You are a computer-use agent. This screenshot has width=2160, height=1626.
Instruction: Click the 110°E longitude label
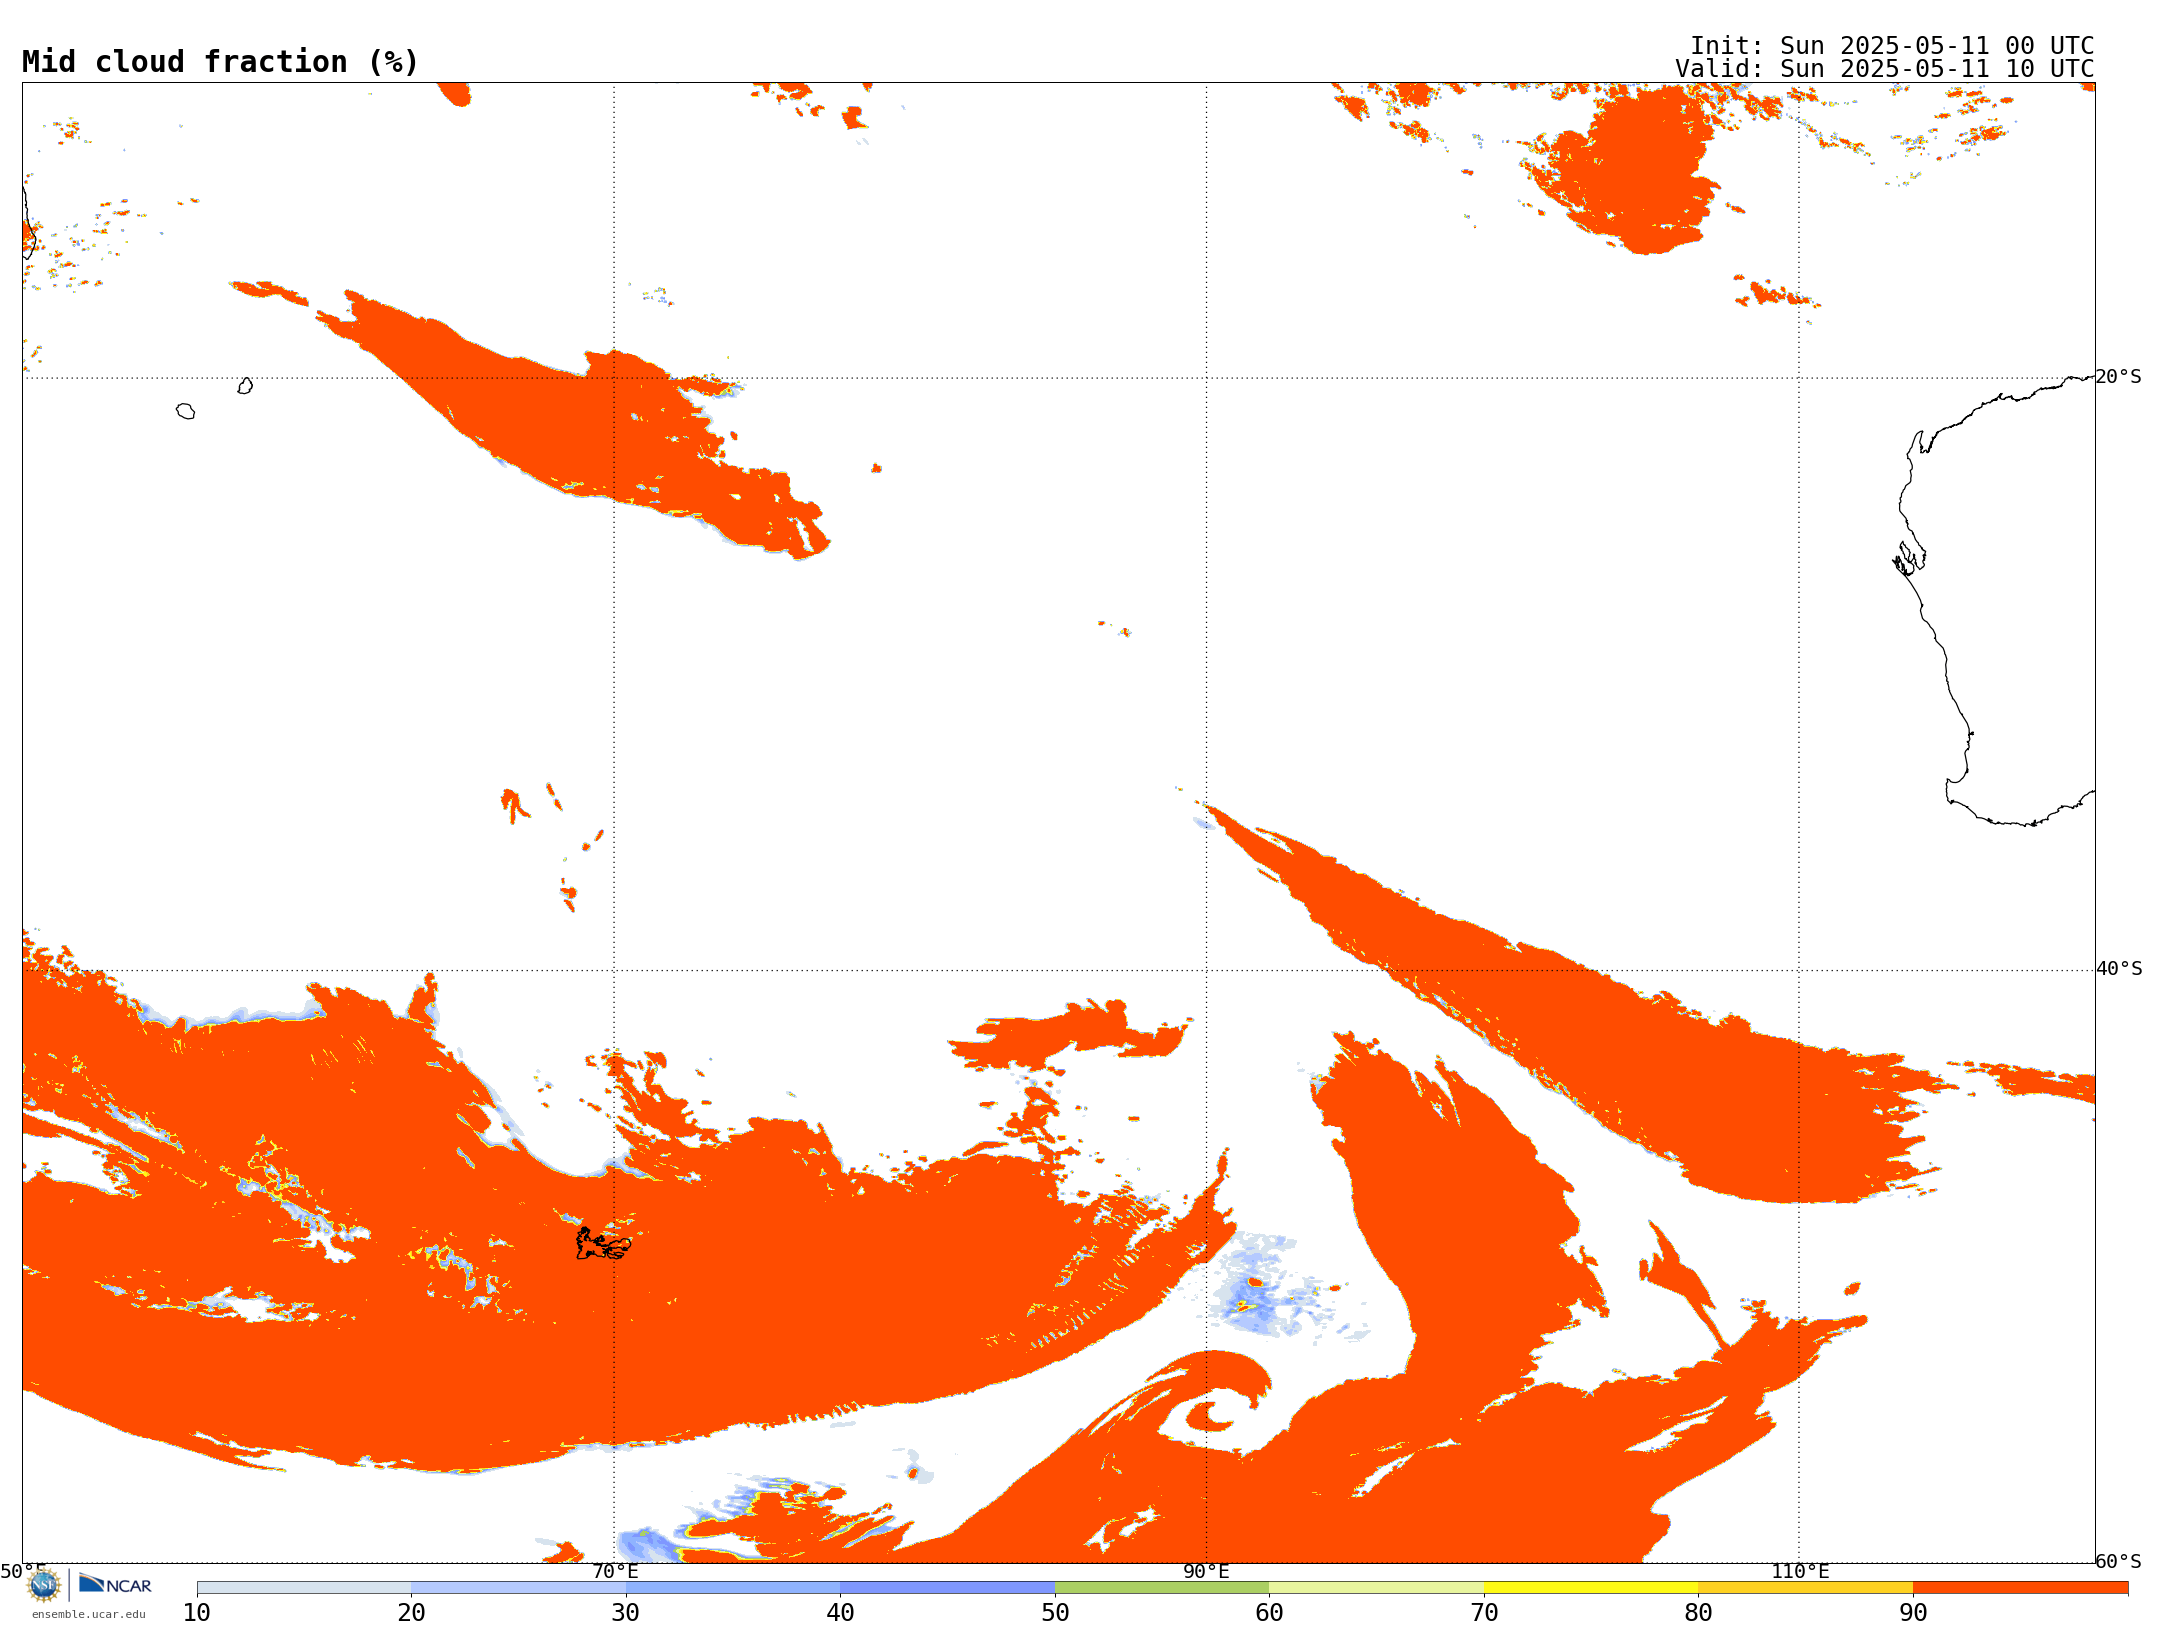[1800, 1571]
